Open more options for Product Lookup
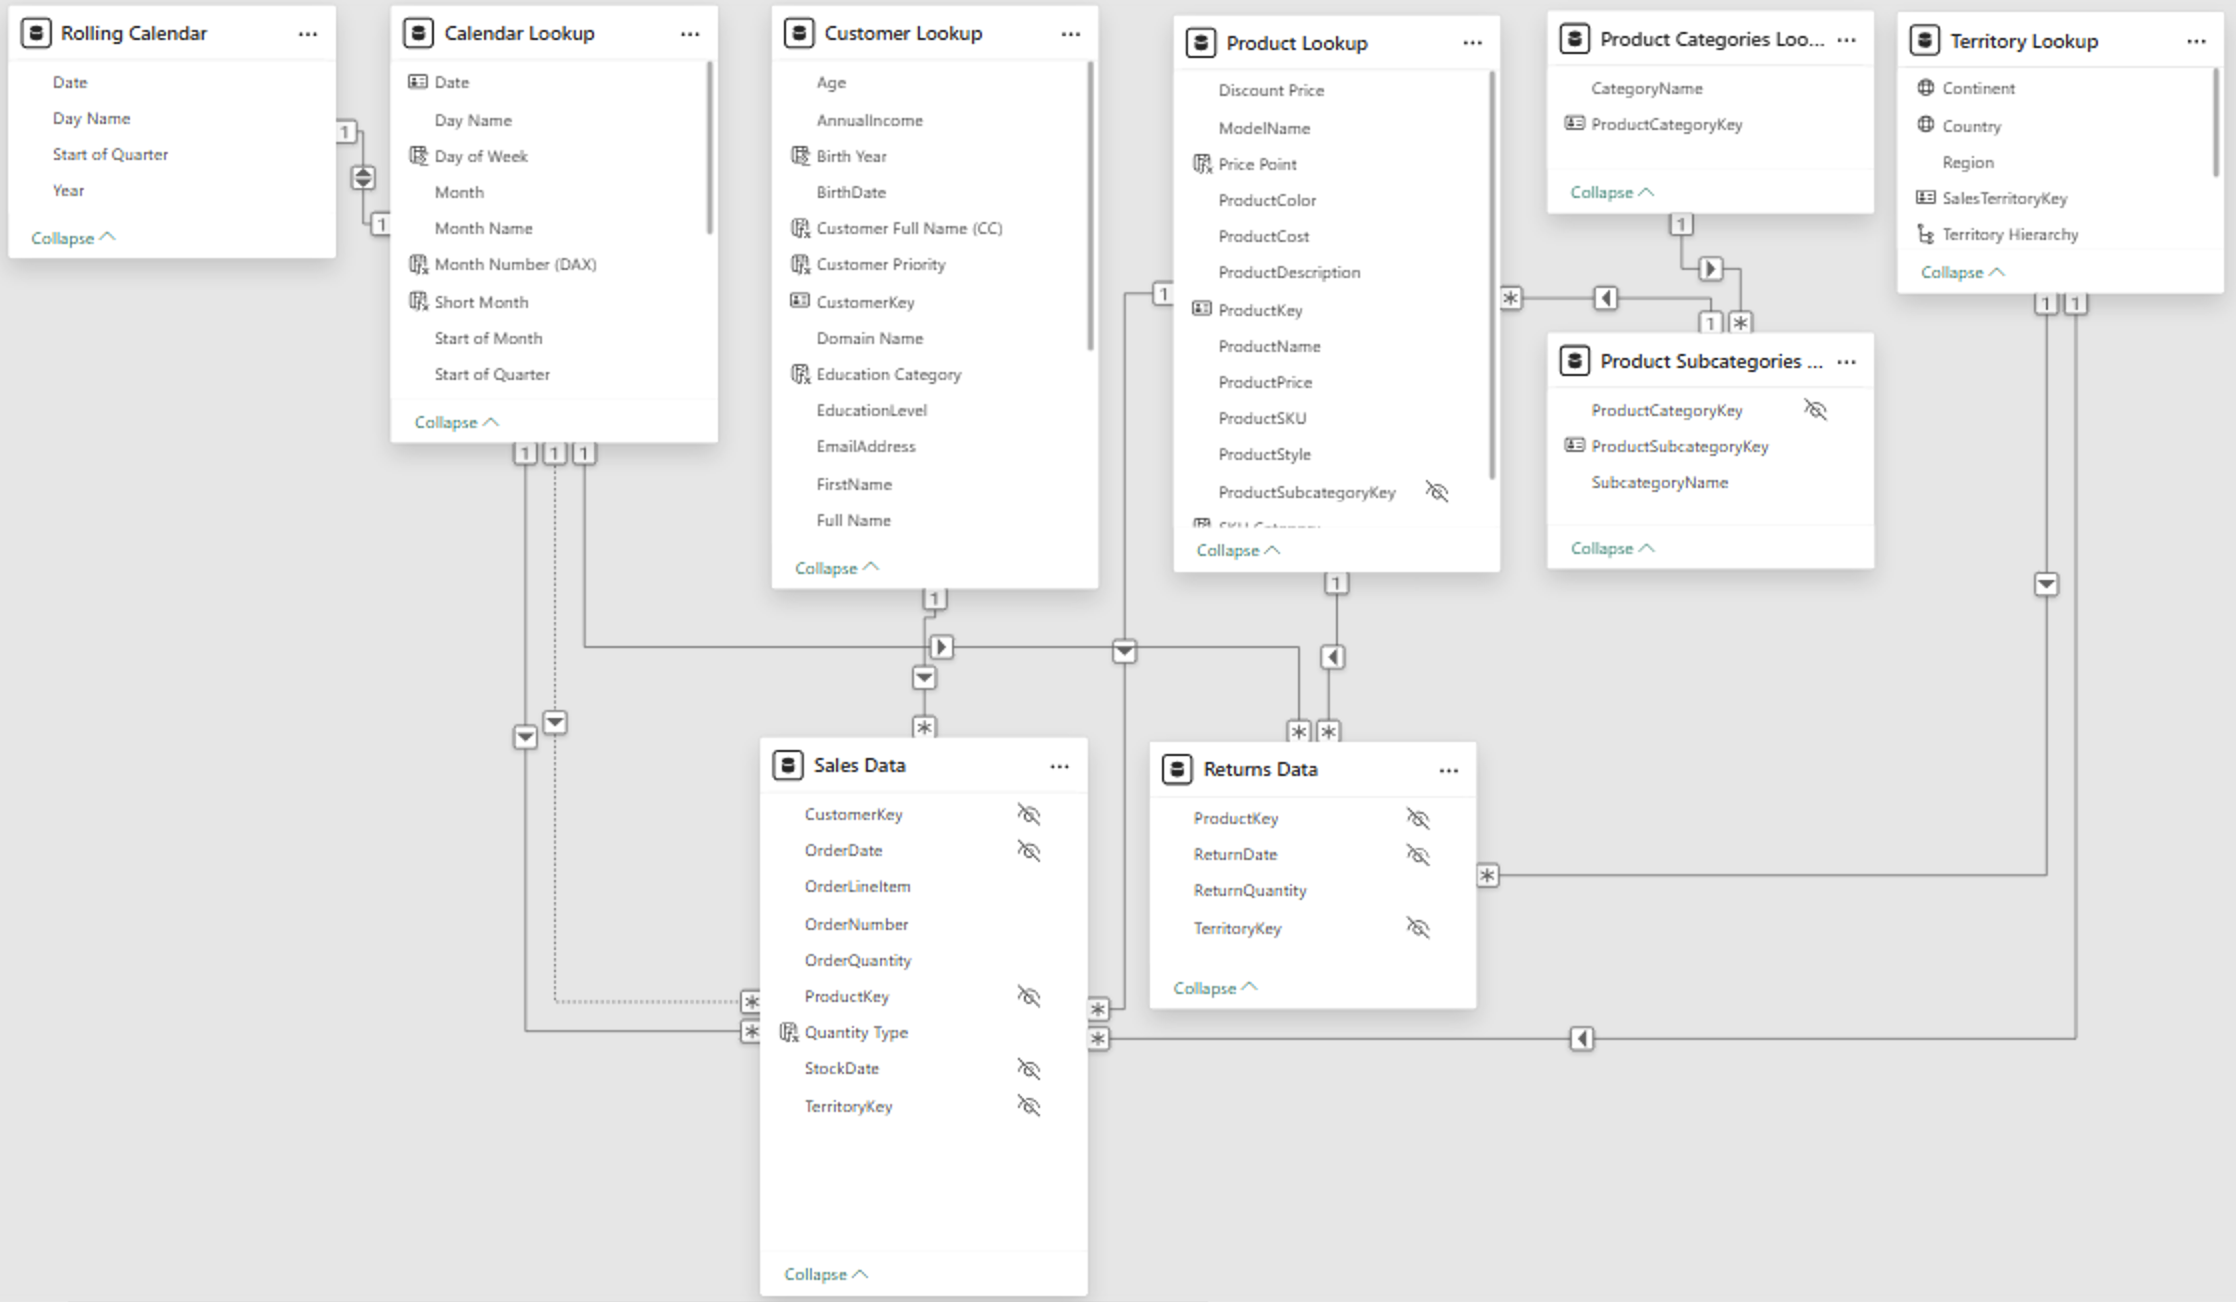This screenshot has width=2236, height=1302. coord(1472,43)
